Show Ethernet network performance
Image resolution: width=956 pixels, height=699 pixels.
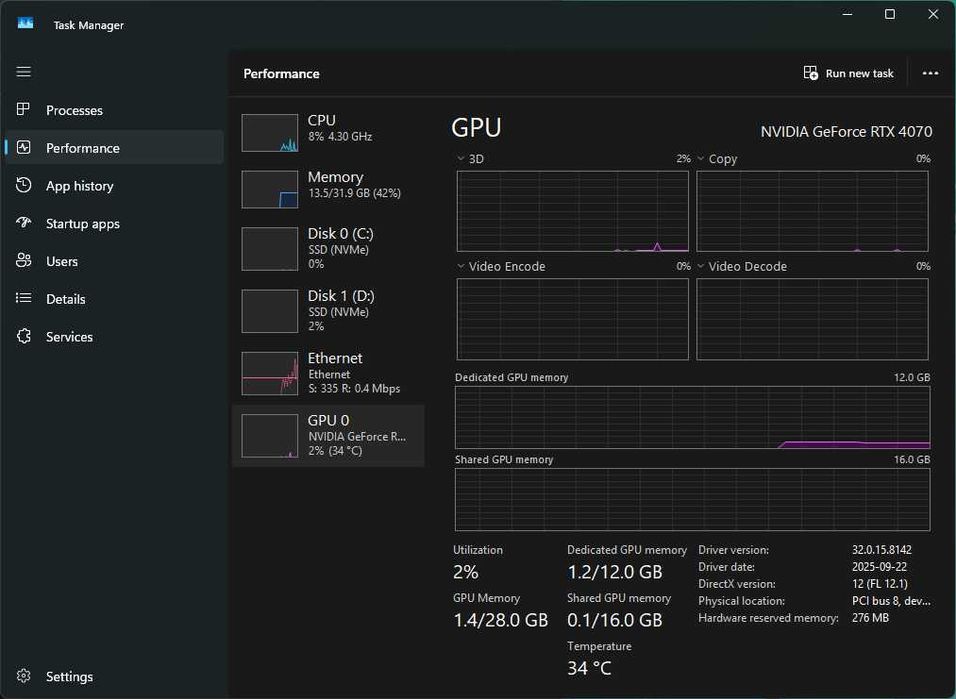(328, 373)
